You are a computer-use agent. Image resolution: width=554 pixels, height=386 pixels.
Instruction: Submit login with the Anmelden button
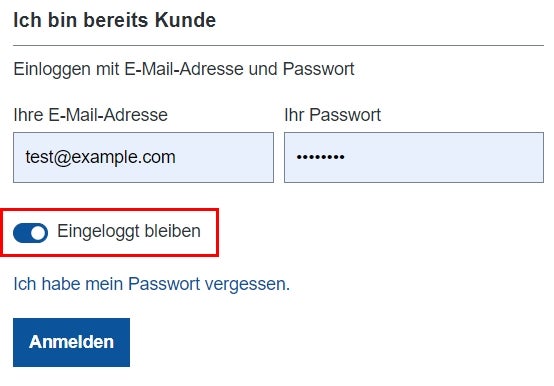(71, 342)
